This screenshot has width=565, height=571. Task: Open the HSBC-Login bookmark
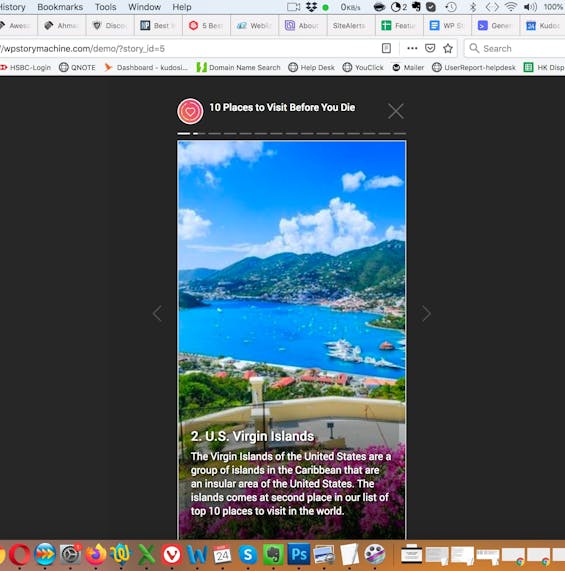tap(25, 67)
